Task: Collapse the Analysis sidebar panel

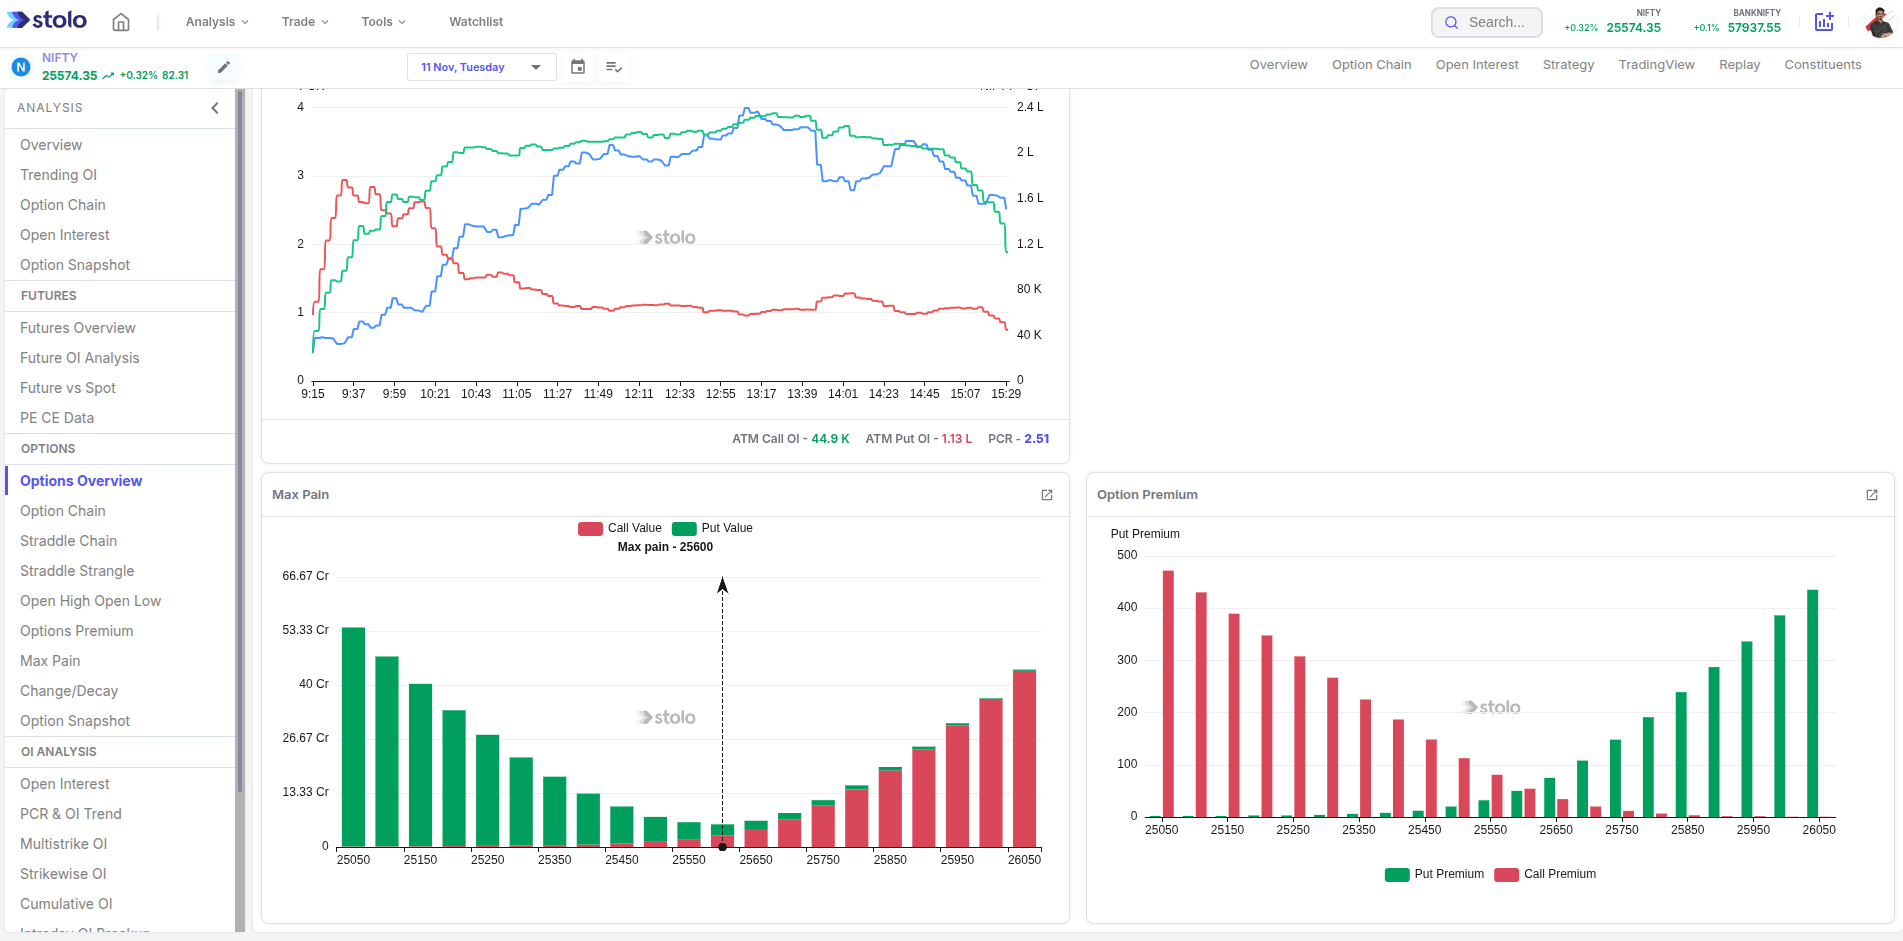Action: click(214, 107)
